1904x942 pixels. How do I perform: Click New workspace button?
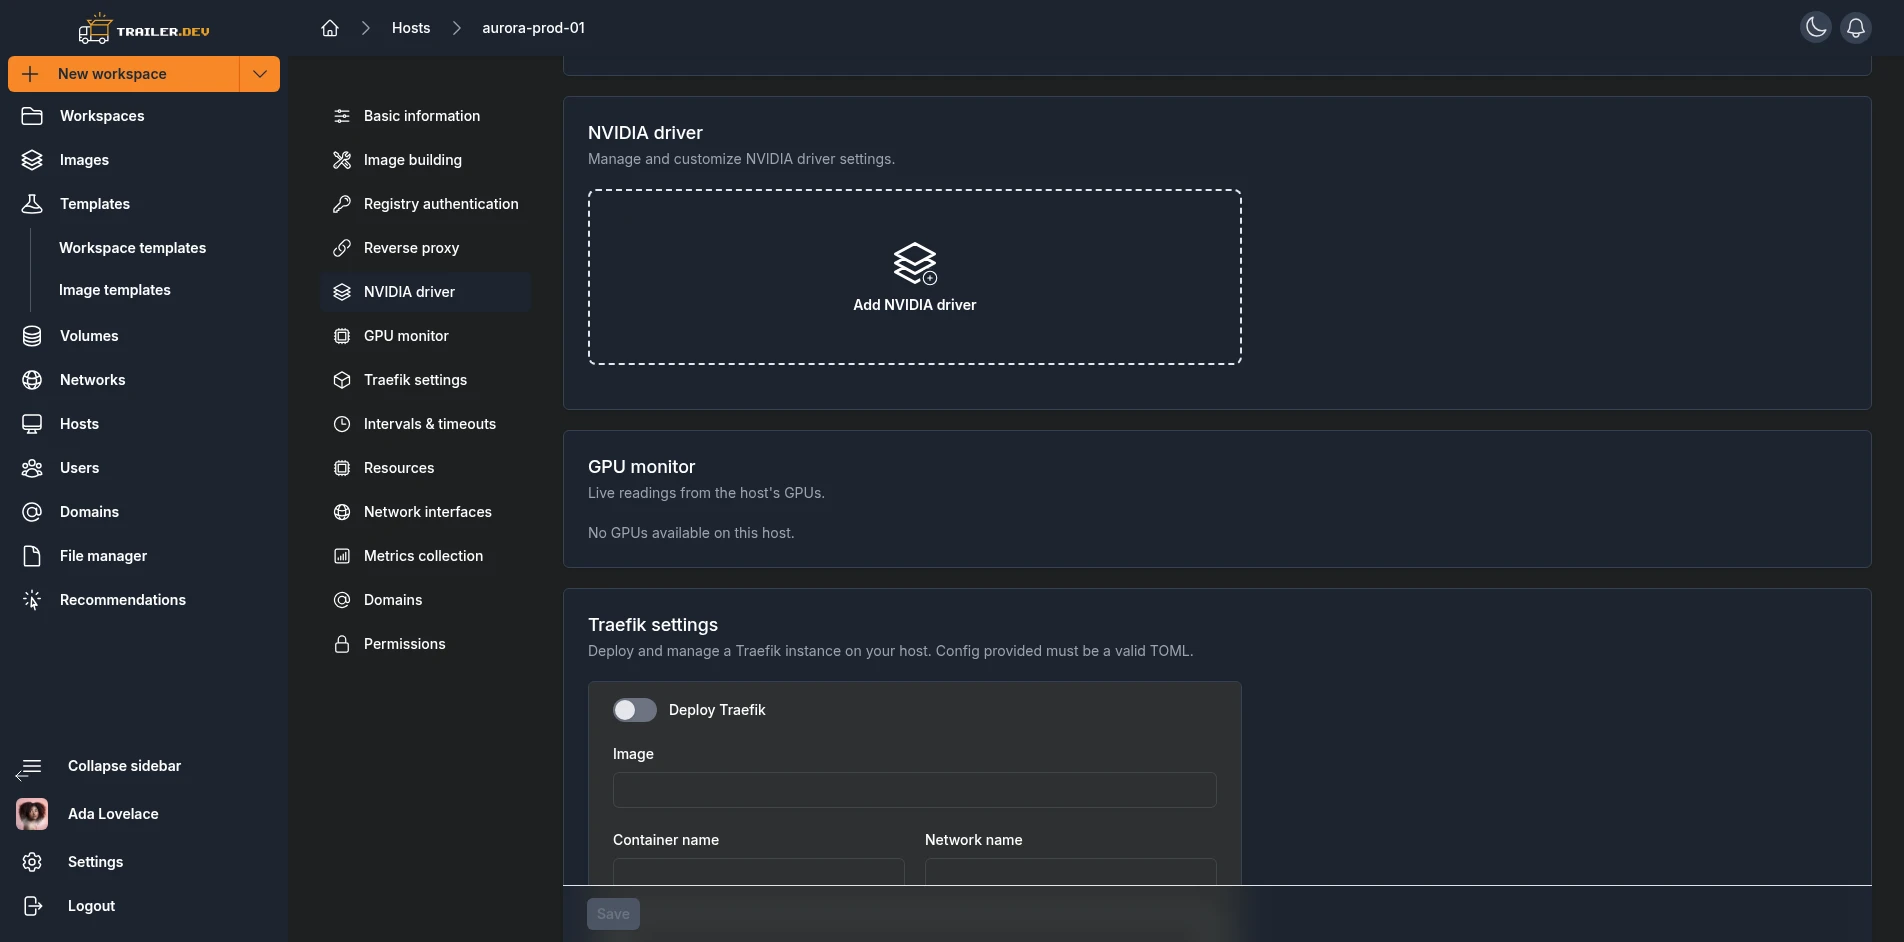pos(124,74)
